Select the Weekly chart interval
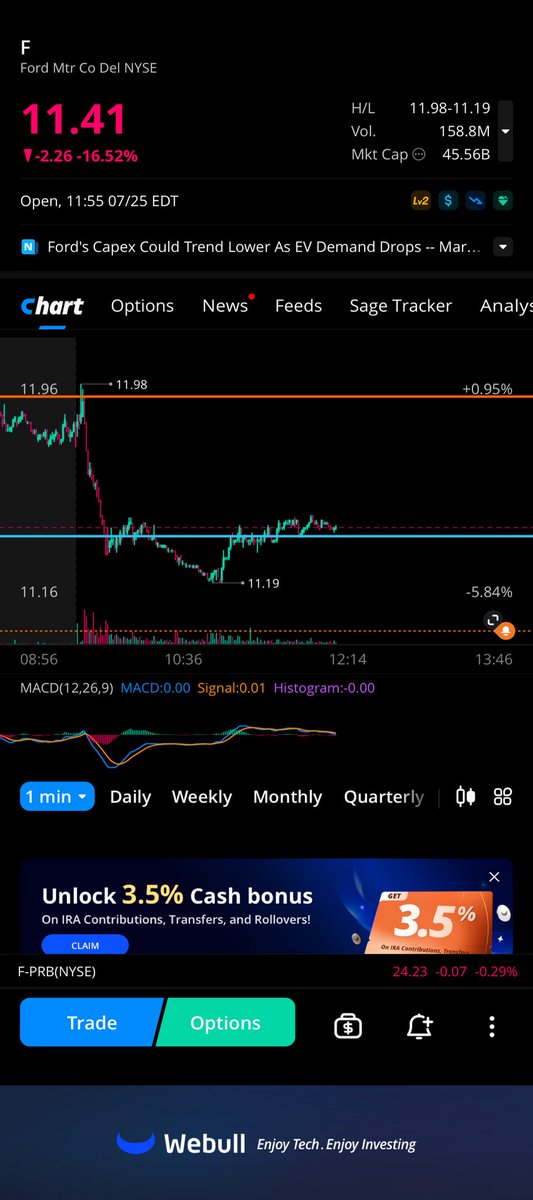 click(x=202, y=797)
